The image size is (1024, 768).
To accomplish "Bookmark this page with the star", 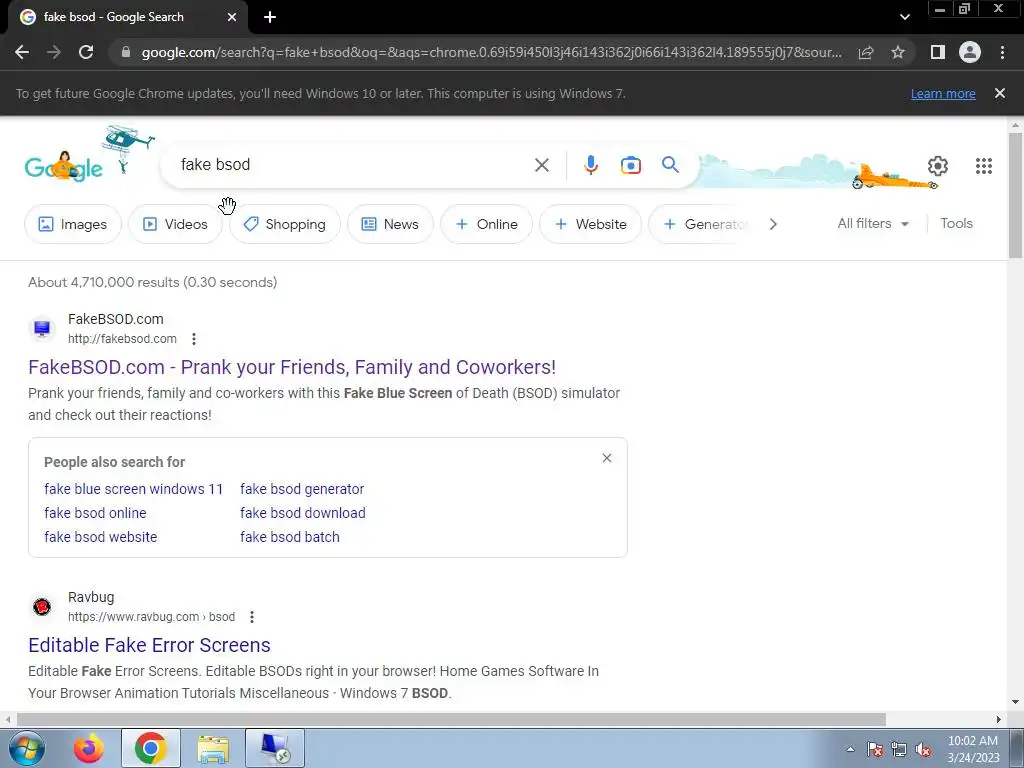I will pyautogui.click(x=898, y=52).
